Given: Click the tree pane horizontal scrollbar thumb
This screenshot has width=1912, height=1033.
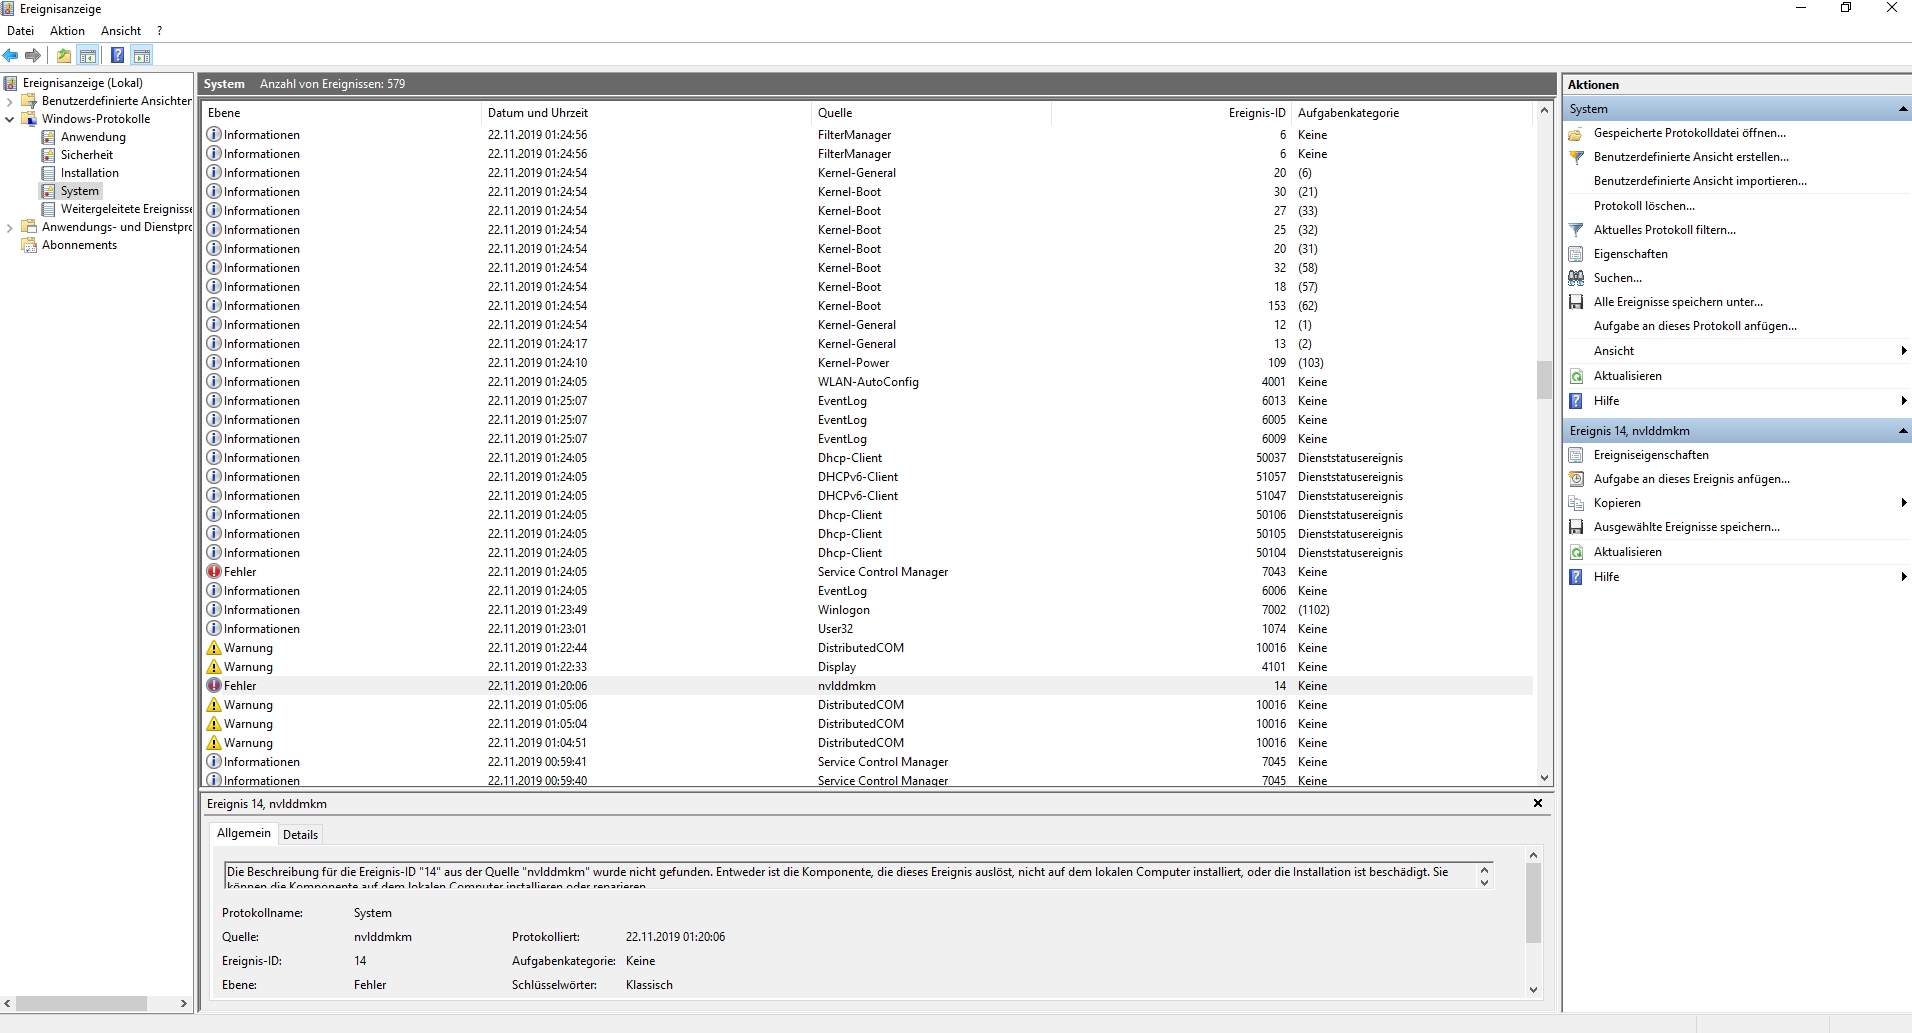Looking at the screenshot, I should point(81,1003).
